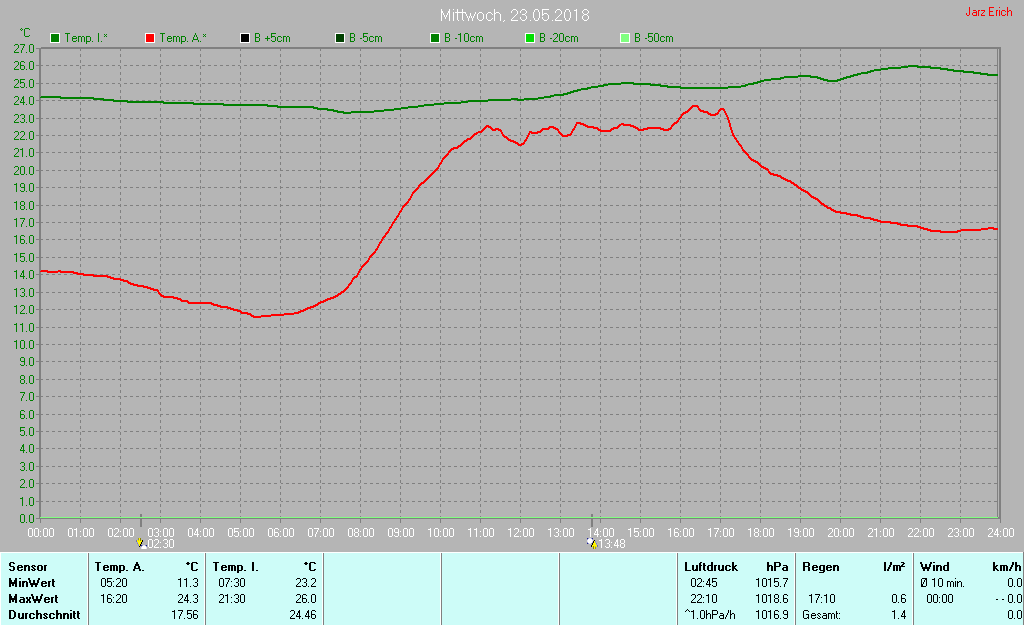
Task: Select the B -5cm legend label
Action: (x=366, y=38)
